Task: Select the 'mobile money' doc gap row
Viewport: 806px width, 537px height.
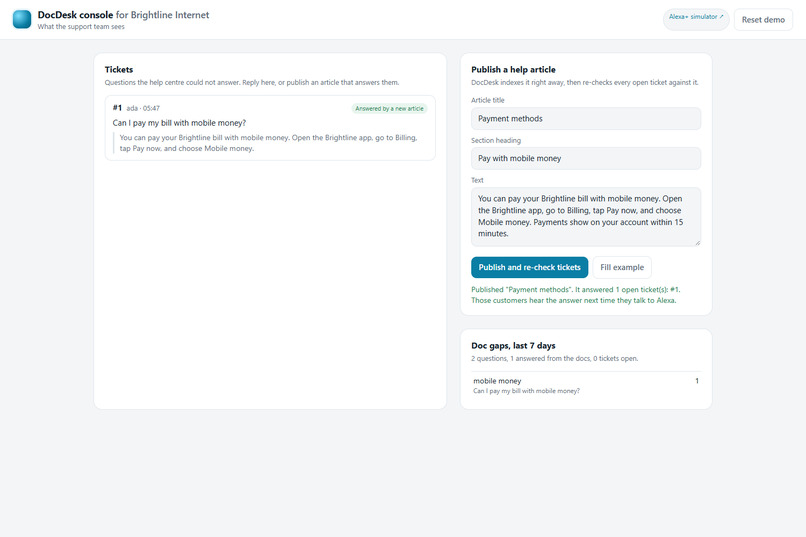Action: 586,385
